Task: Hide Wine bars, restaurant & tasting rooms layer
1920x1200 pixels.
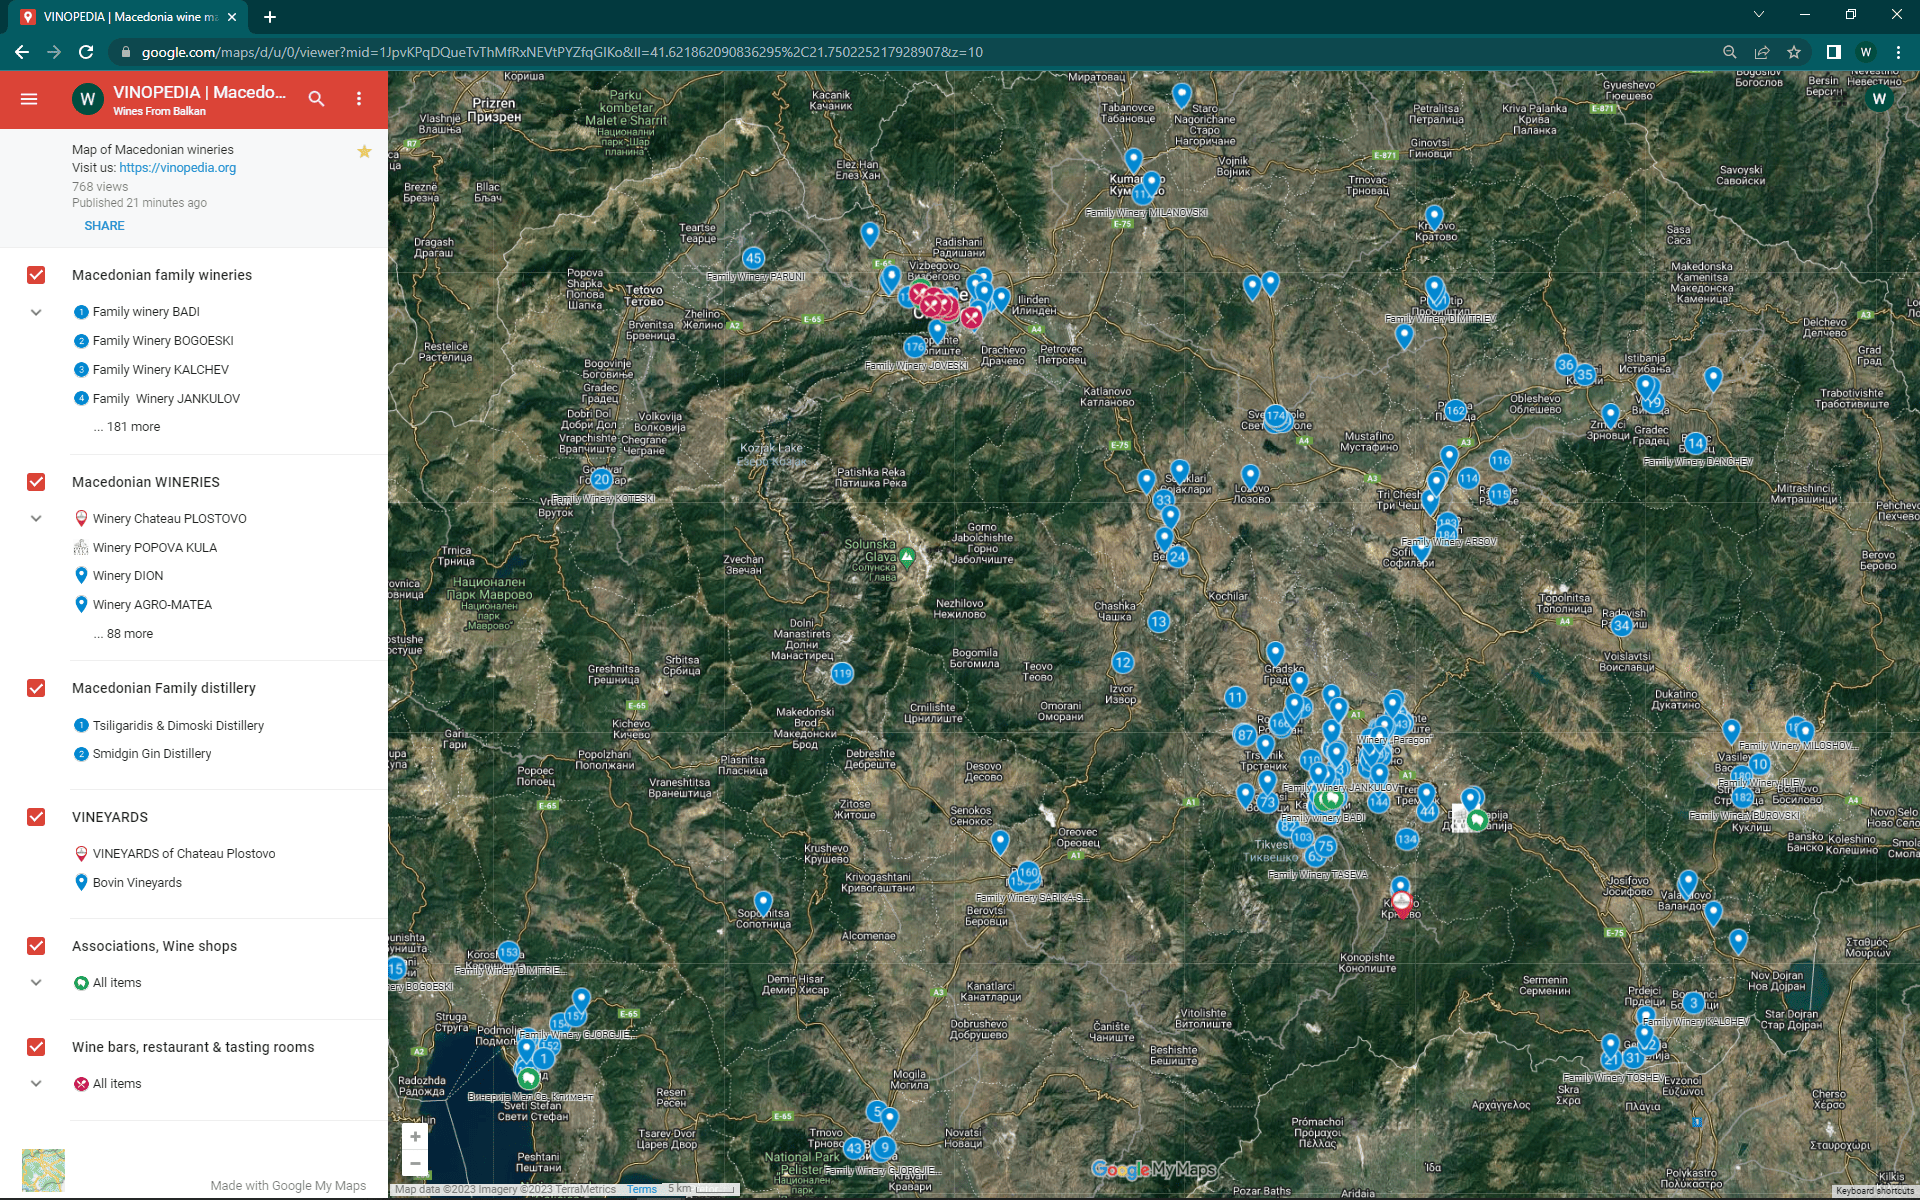Action: coord(36,1047)
